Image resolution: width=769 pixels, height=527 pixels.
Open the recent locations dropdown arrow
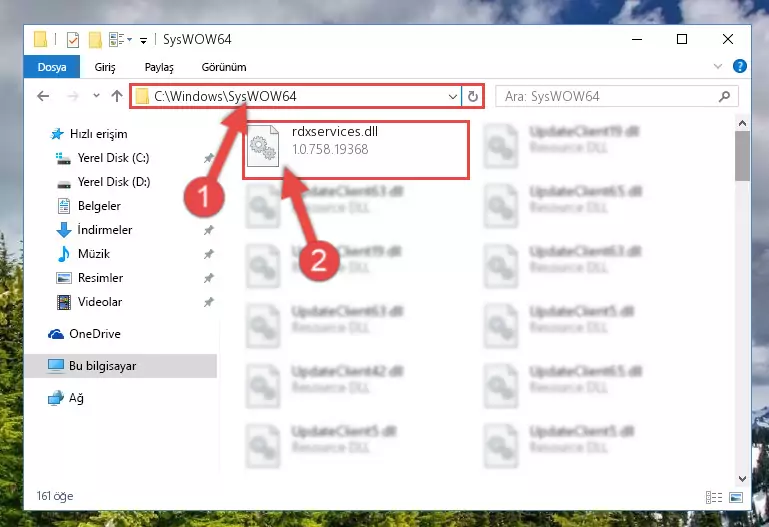[96, 96]
